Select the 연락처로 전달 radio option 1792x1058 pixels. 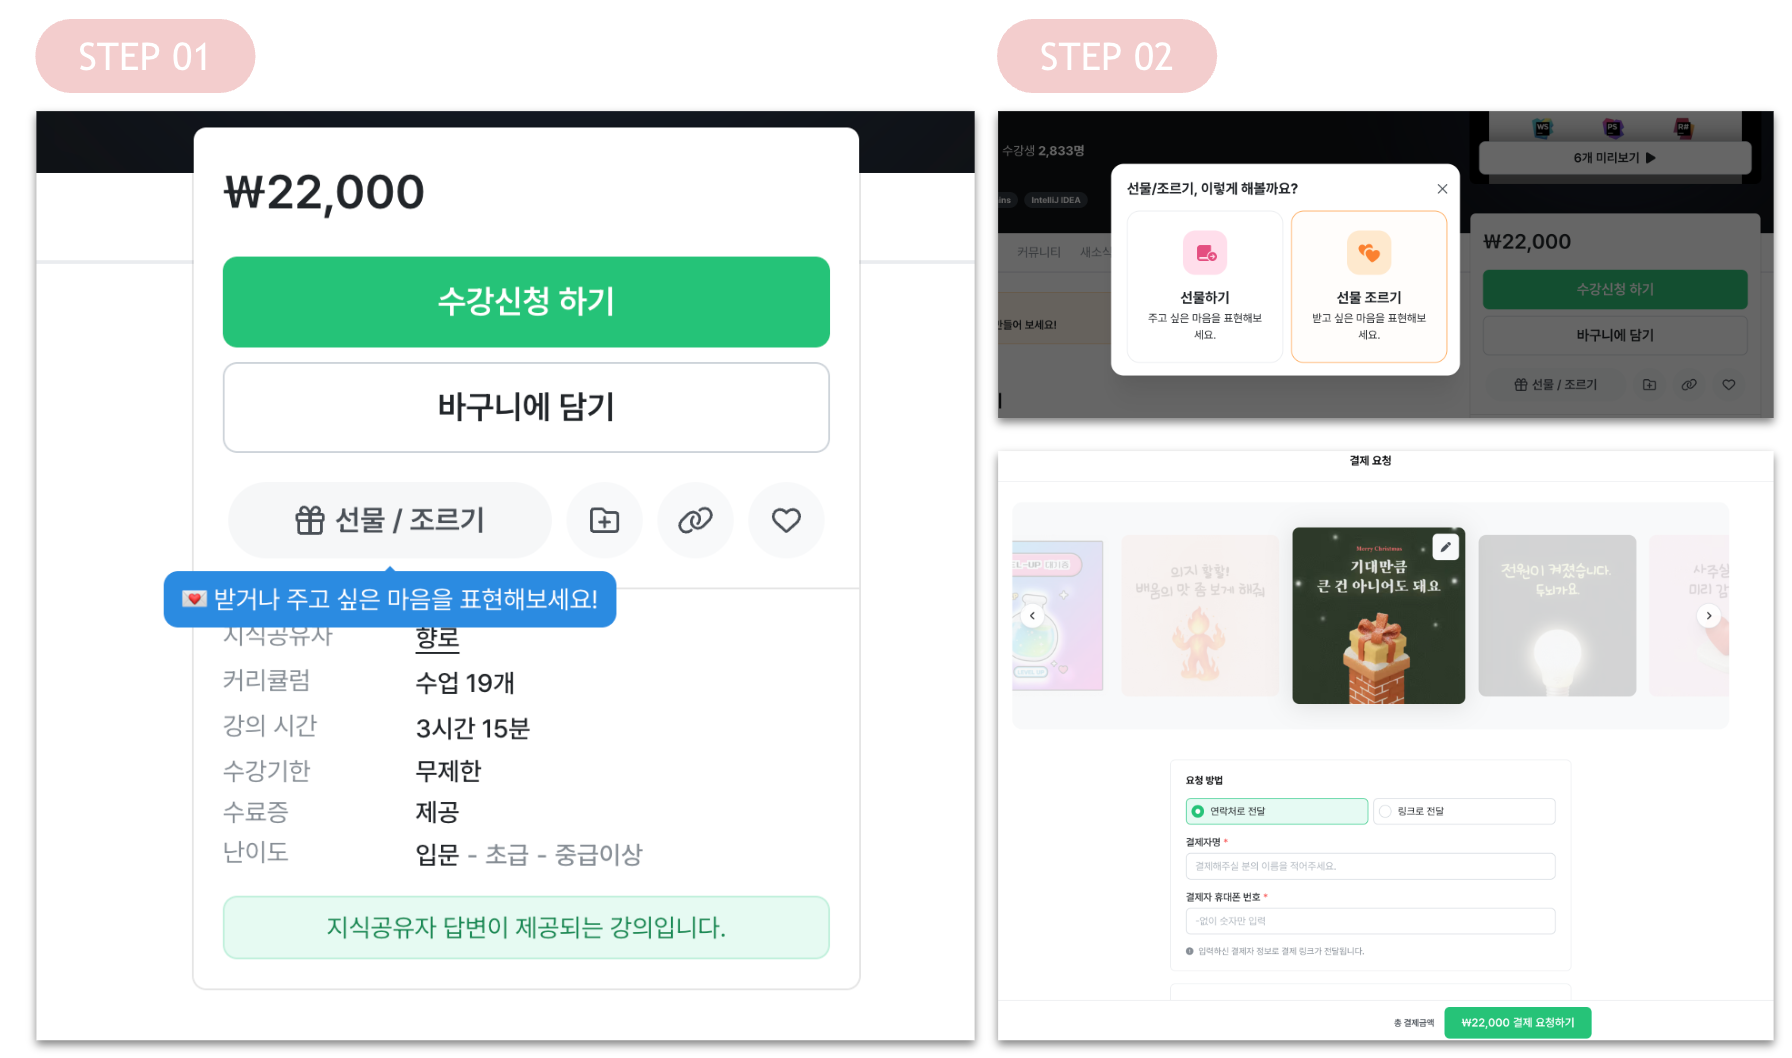tap(1277, 811)
